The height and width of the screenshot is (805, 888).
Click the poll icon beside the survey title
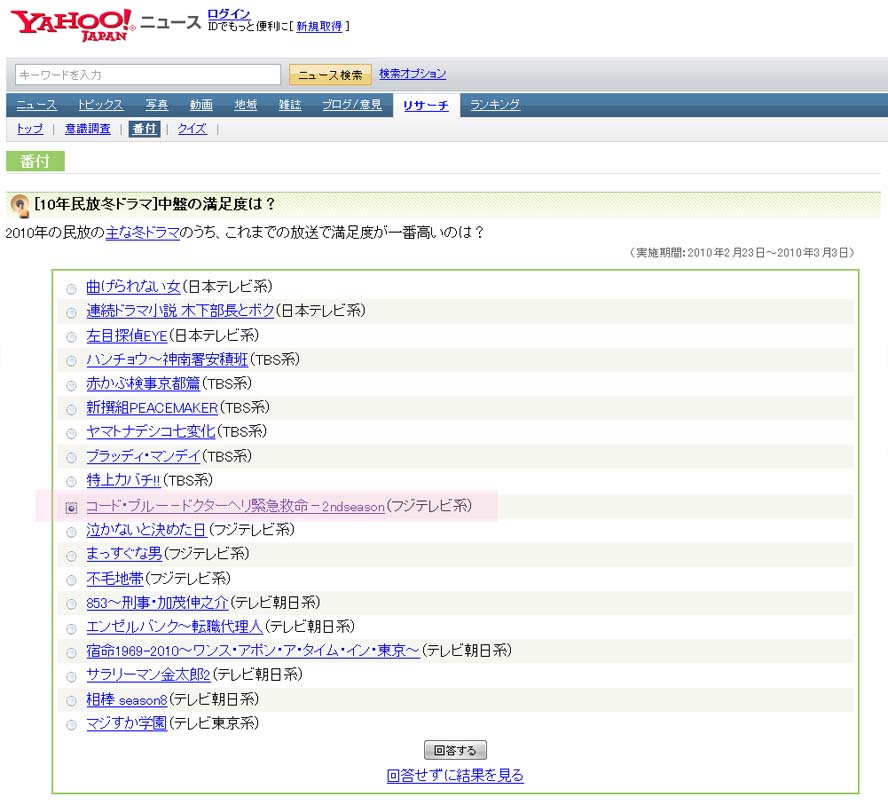pyautogui.click(x=20, y=205)
